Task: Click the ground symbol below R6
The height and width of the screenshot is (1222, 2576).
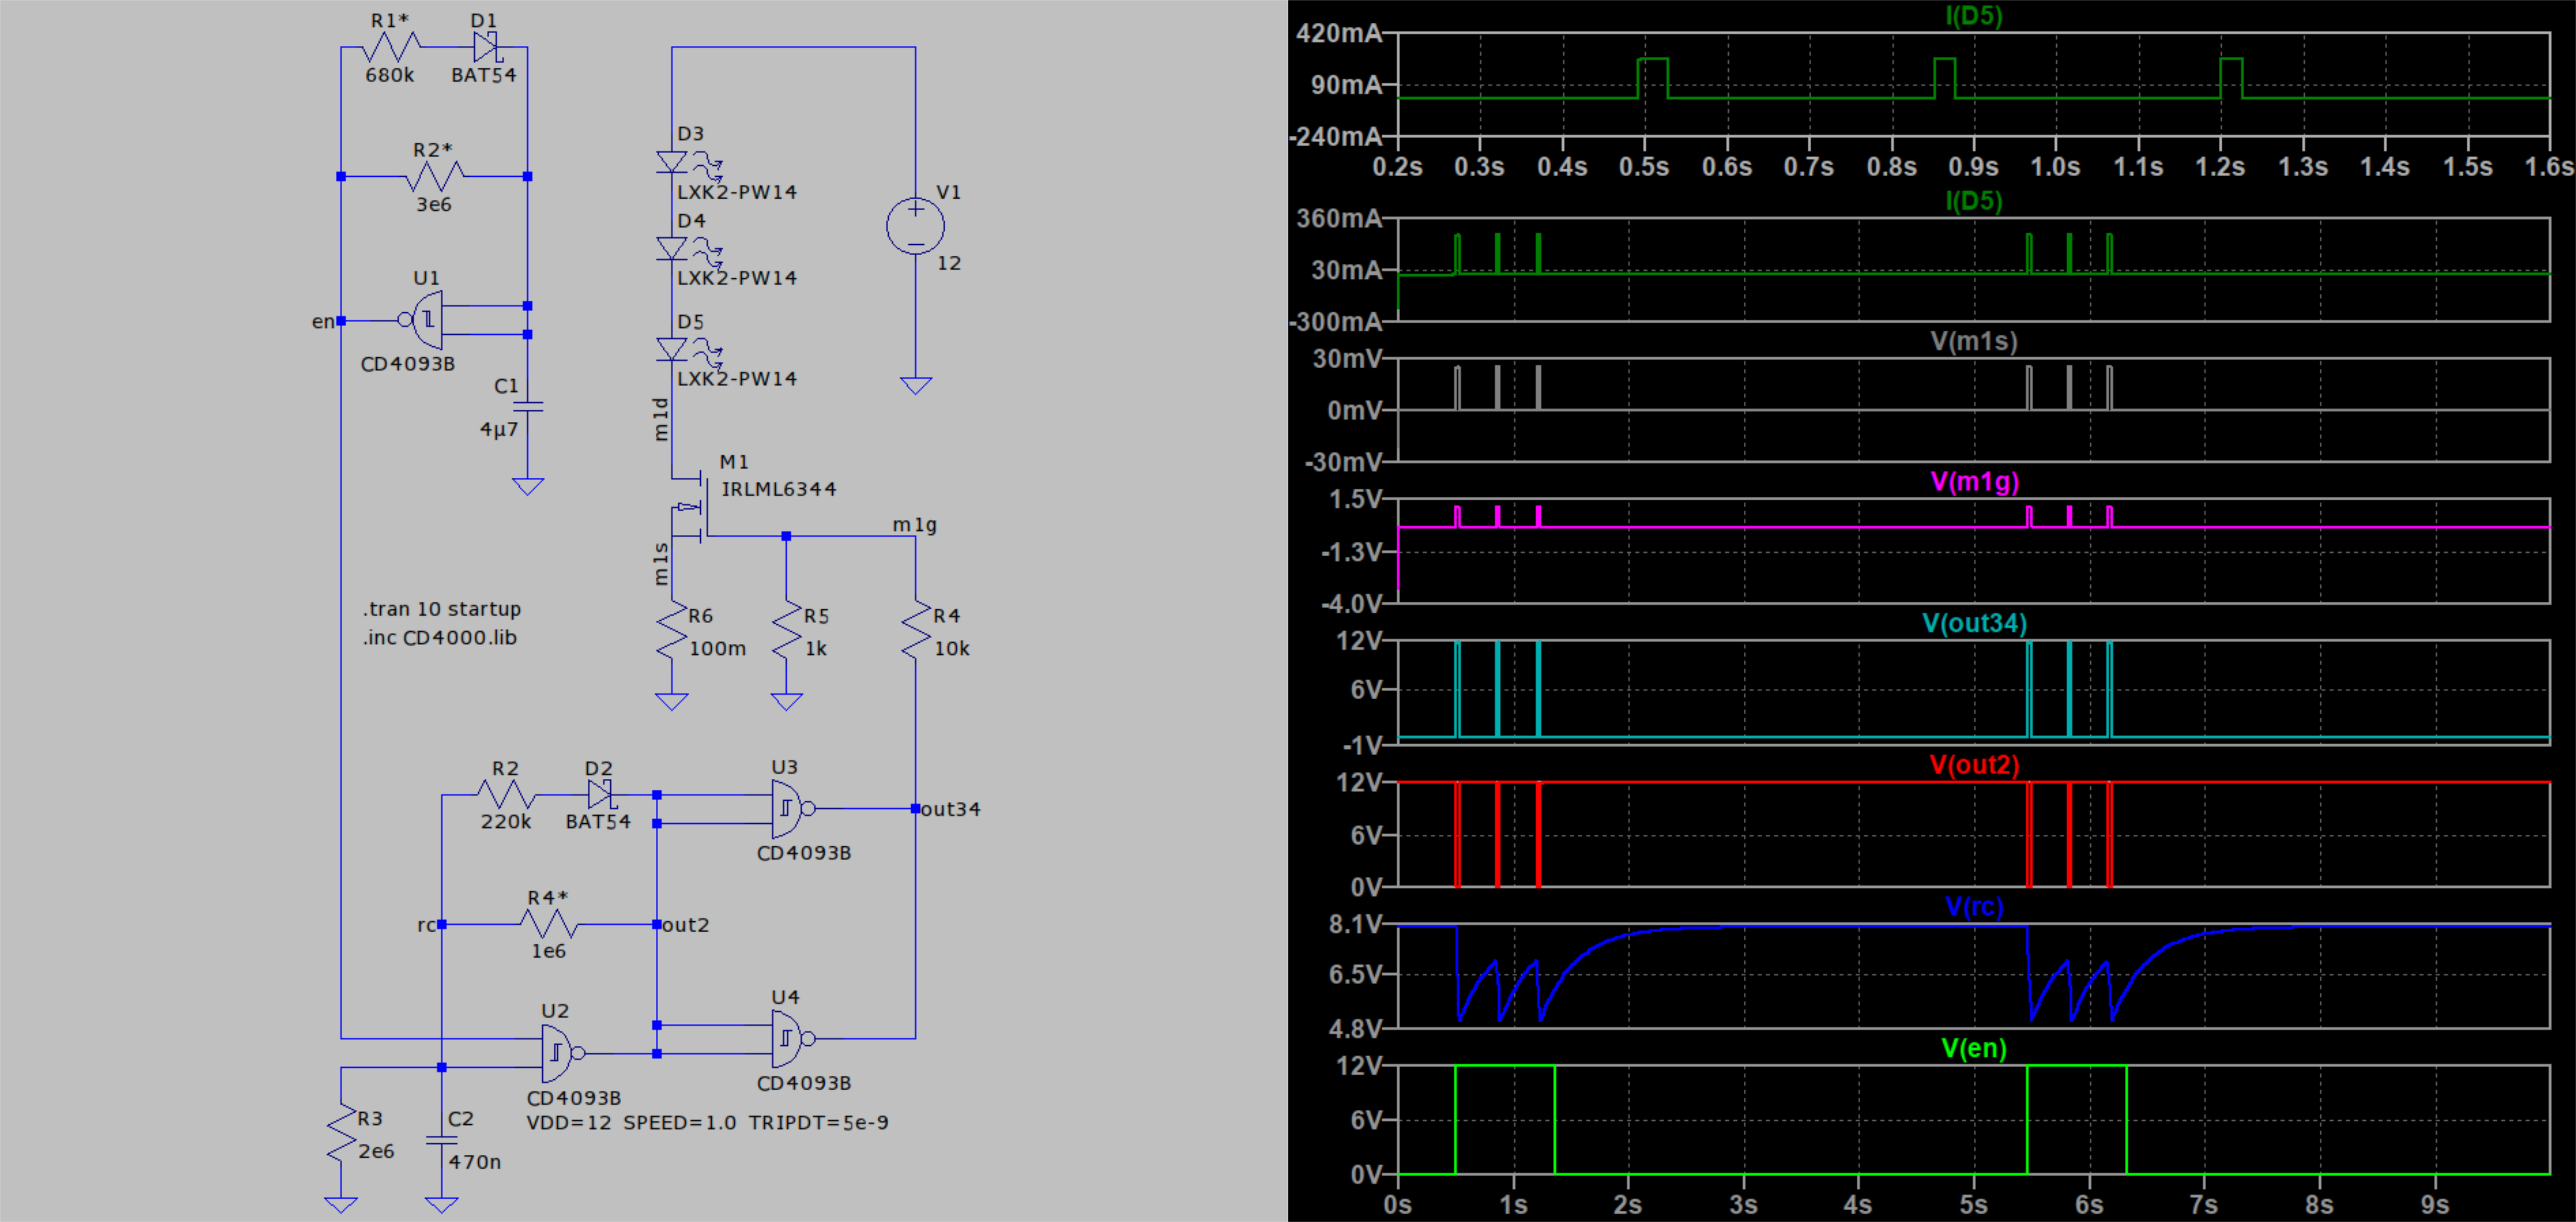Action: pyautogui.click(x=672, y=702)
